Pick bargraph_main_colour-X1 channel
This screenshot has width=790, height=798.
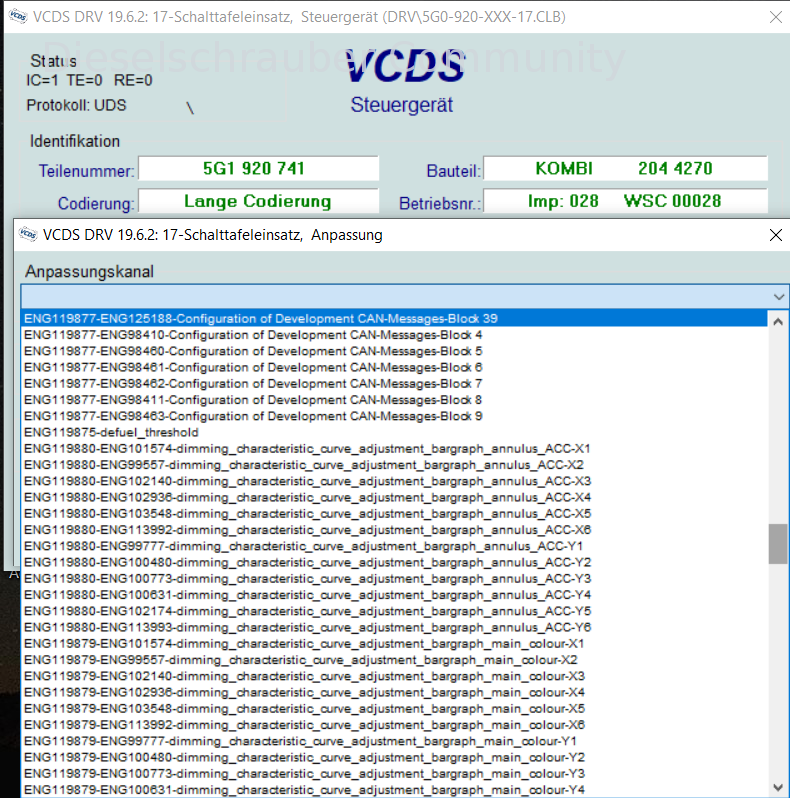coord(394,644)
